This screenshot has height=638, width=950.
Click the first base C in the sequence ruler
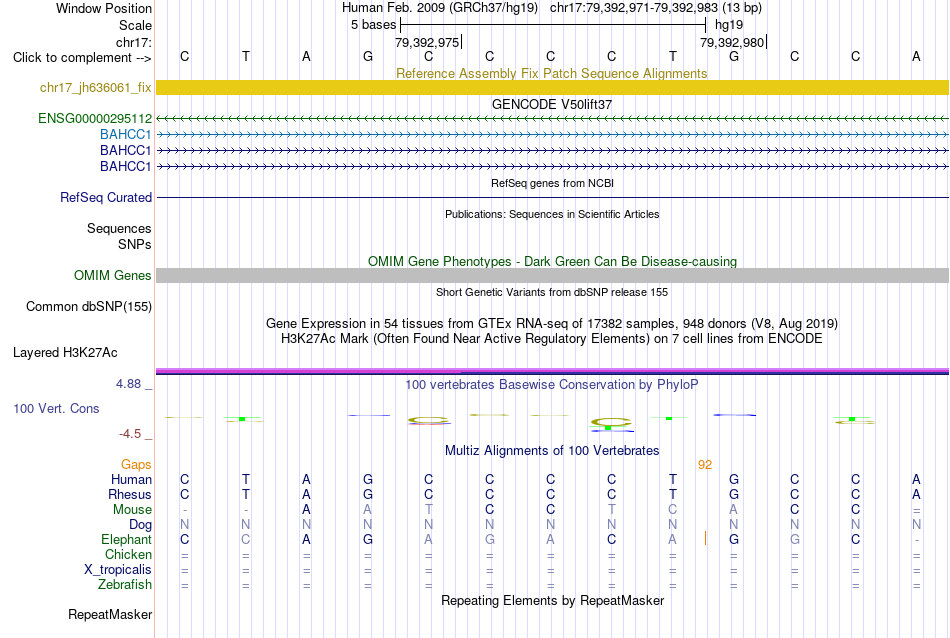point(185,56)
